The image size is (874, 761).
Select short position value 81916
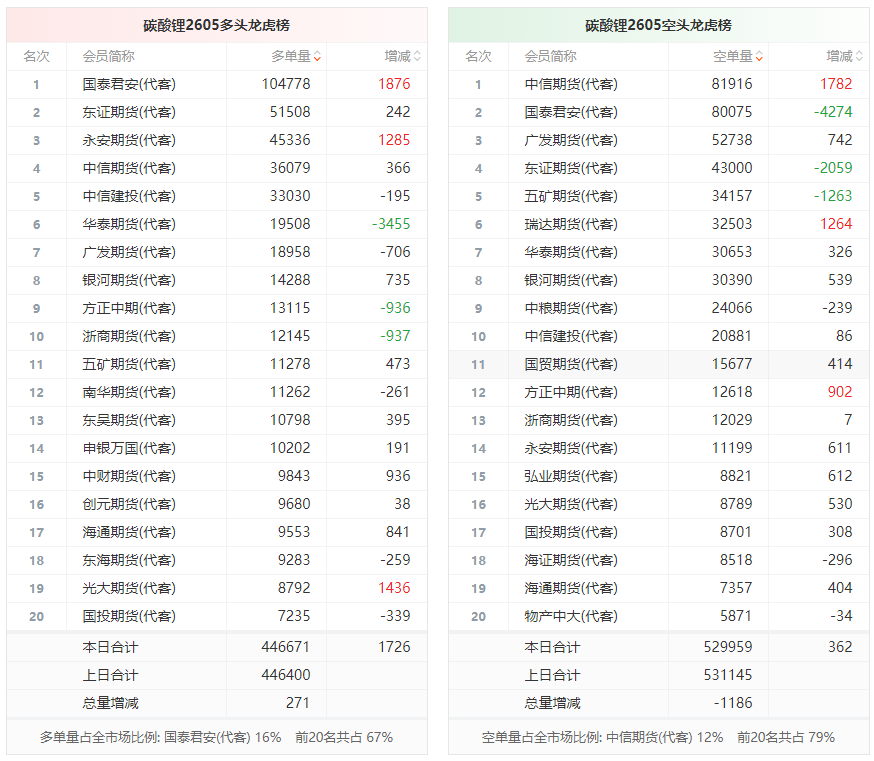point(732,84)
